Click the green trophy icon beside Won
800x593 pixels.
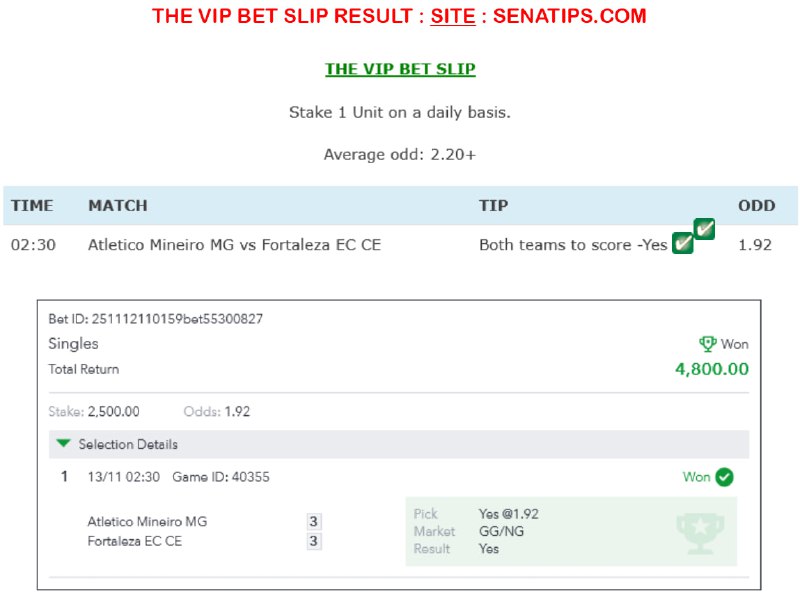tap(708, 344)
